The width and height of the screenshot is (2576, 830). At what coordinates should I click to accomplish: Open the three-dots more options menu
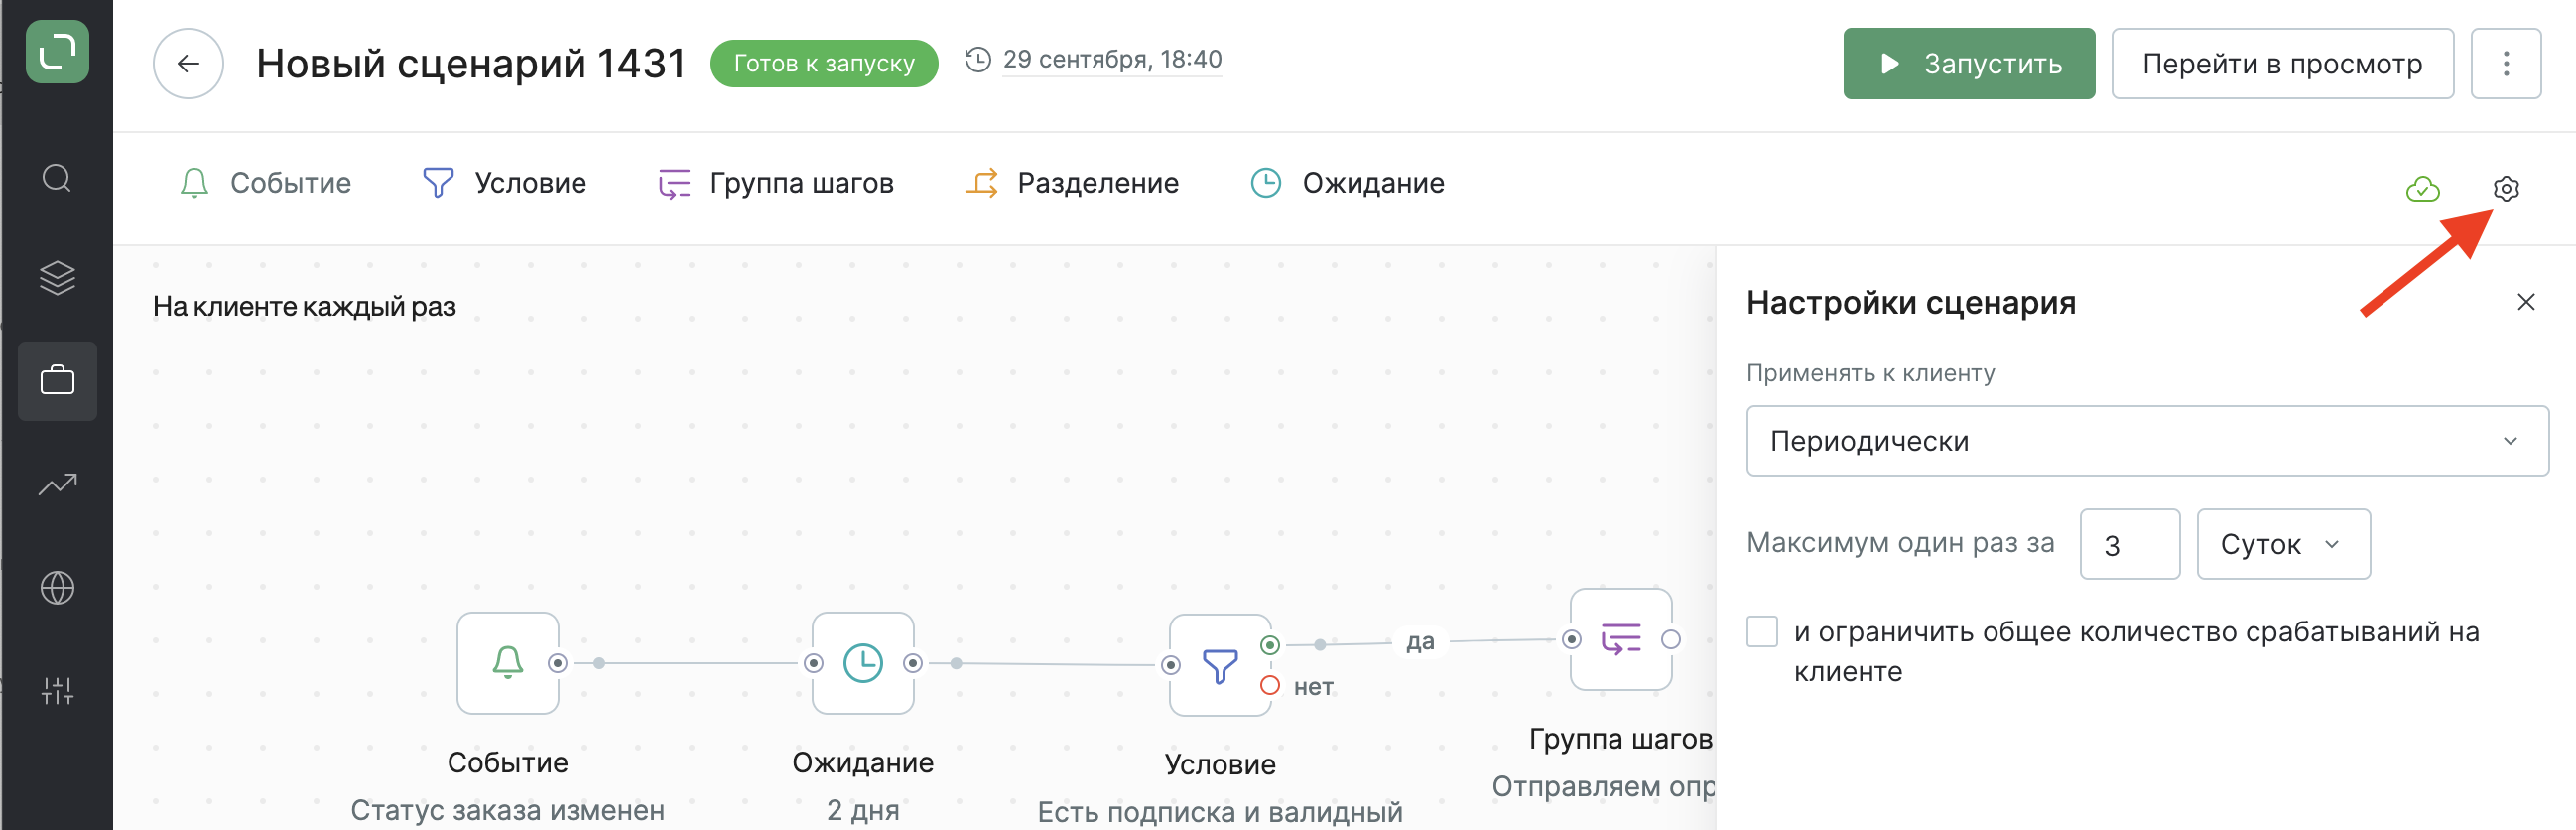tap(2506, 63)
